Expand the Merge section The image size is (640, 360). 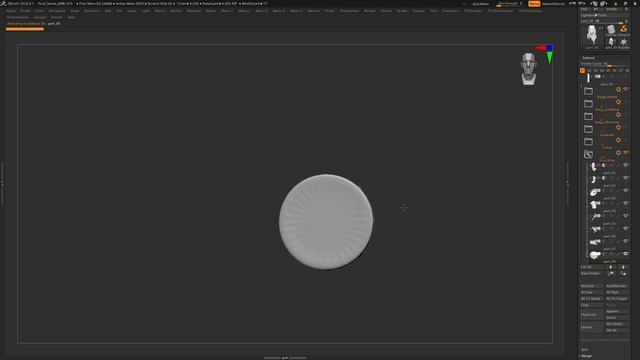click(586, 356)
